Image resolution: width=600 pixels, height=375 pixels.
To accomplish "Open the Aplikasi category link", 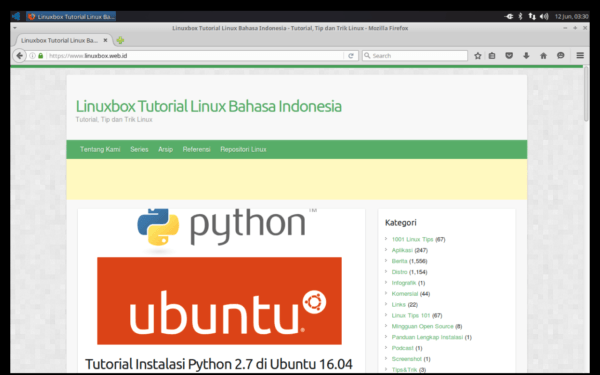I will coord(402,250).
